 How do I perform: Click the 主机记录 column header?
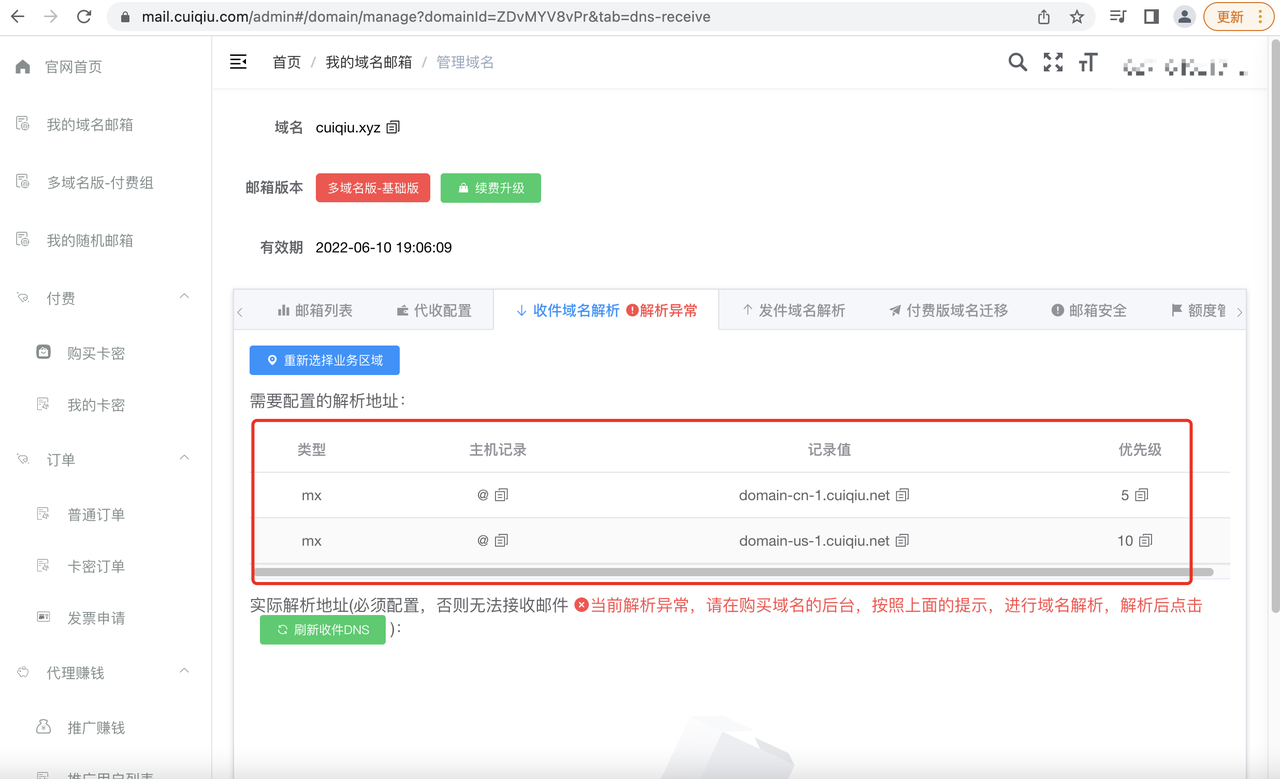pos(498,450)
